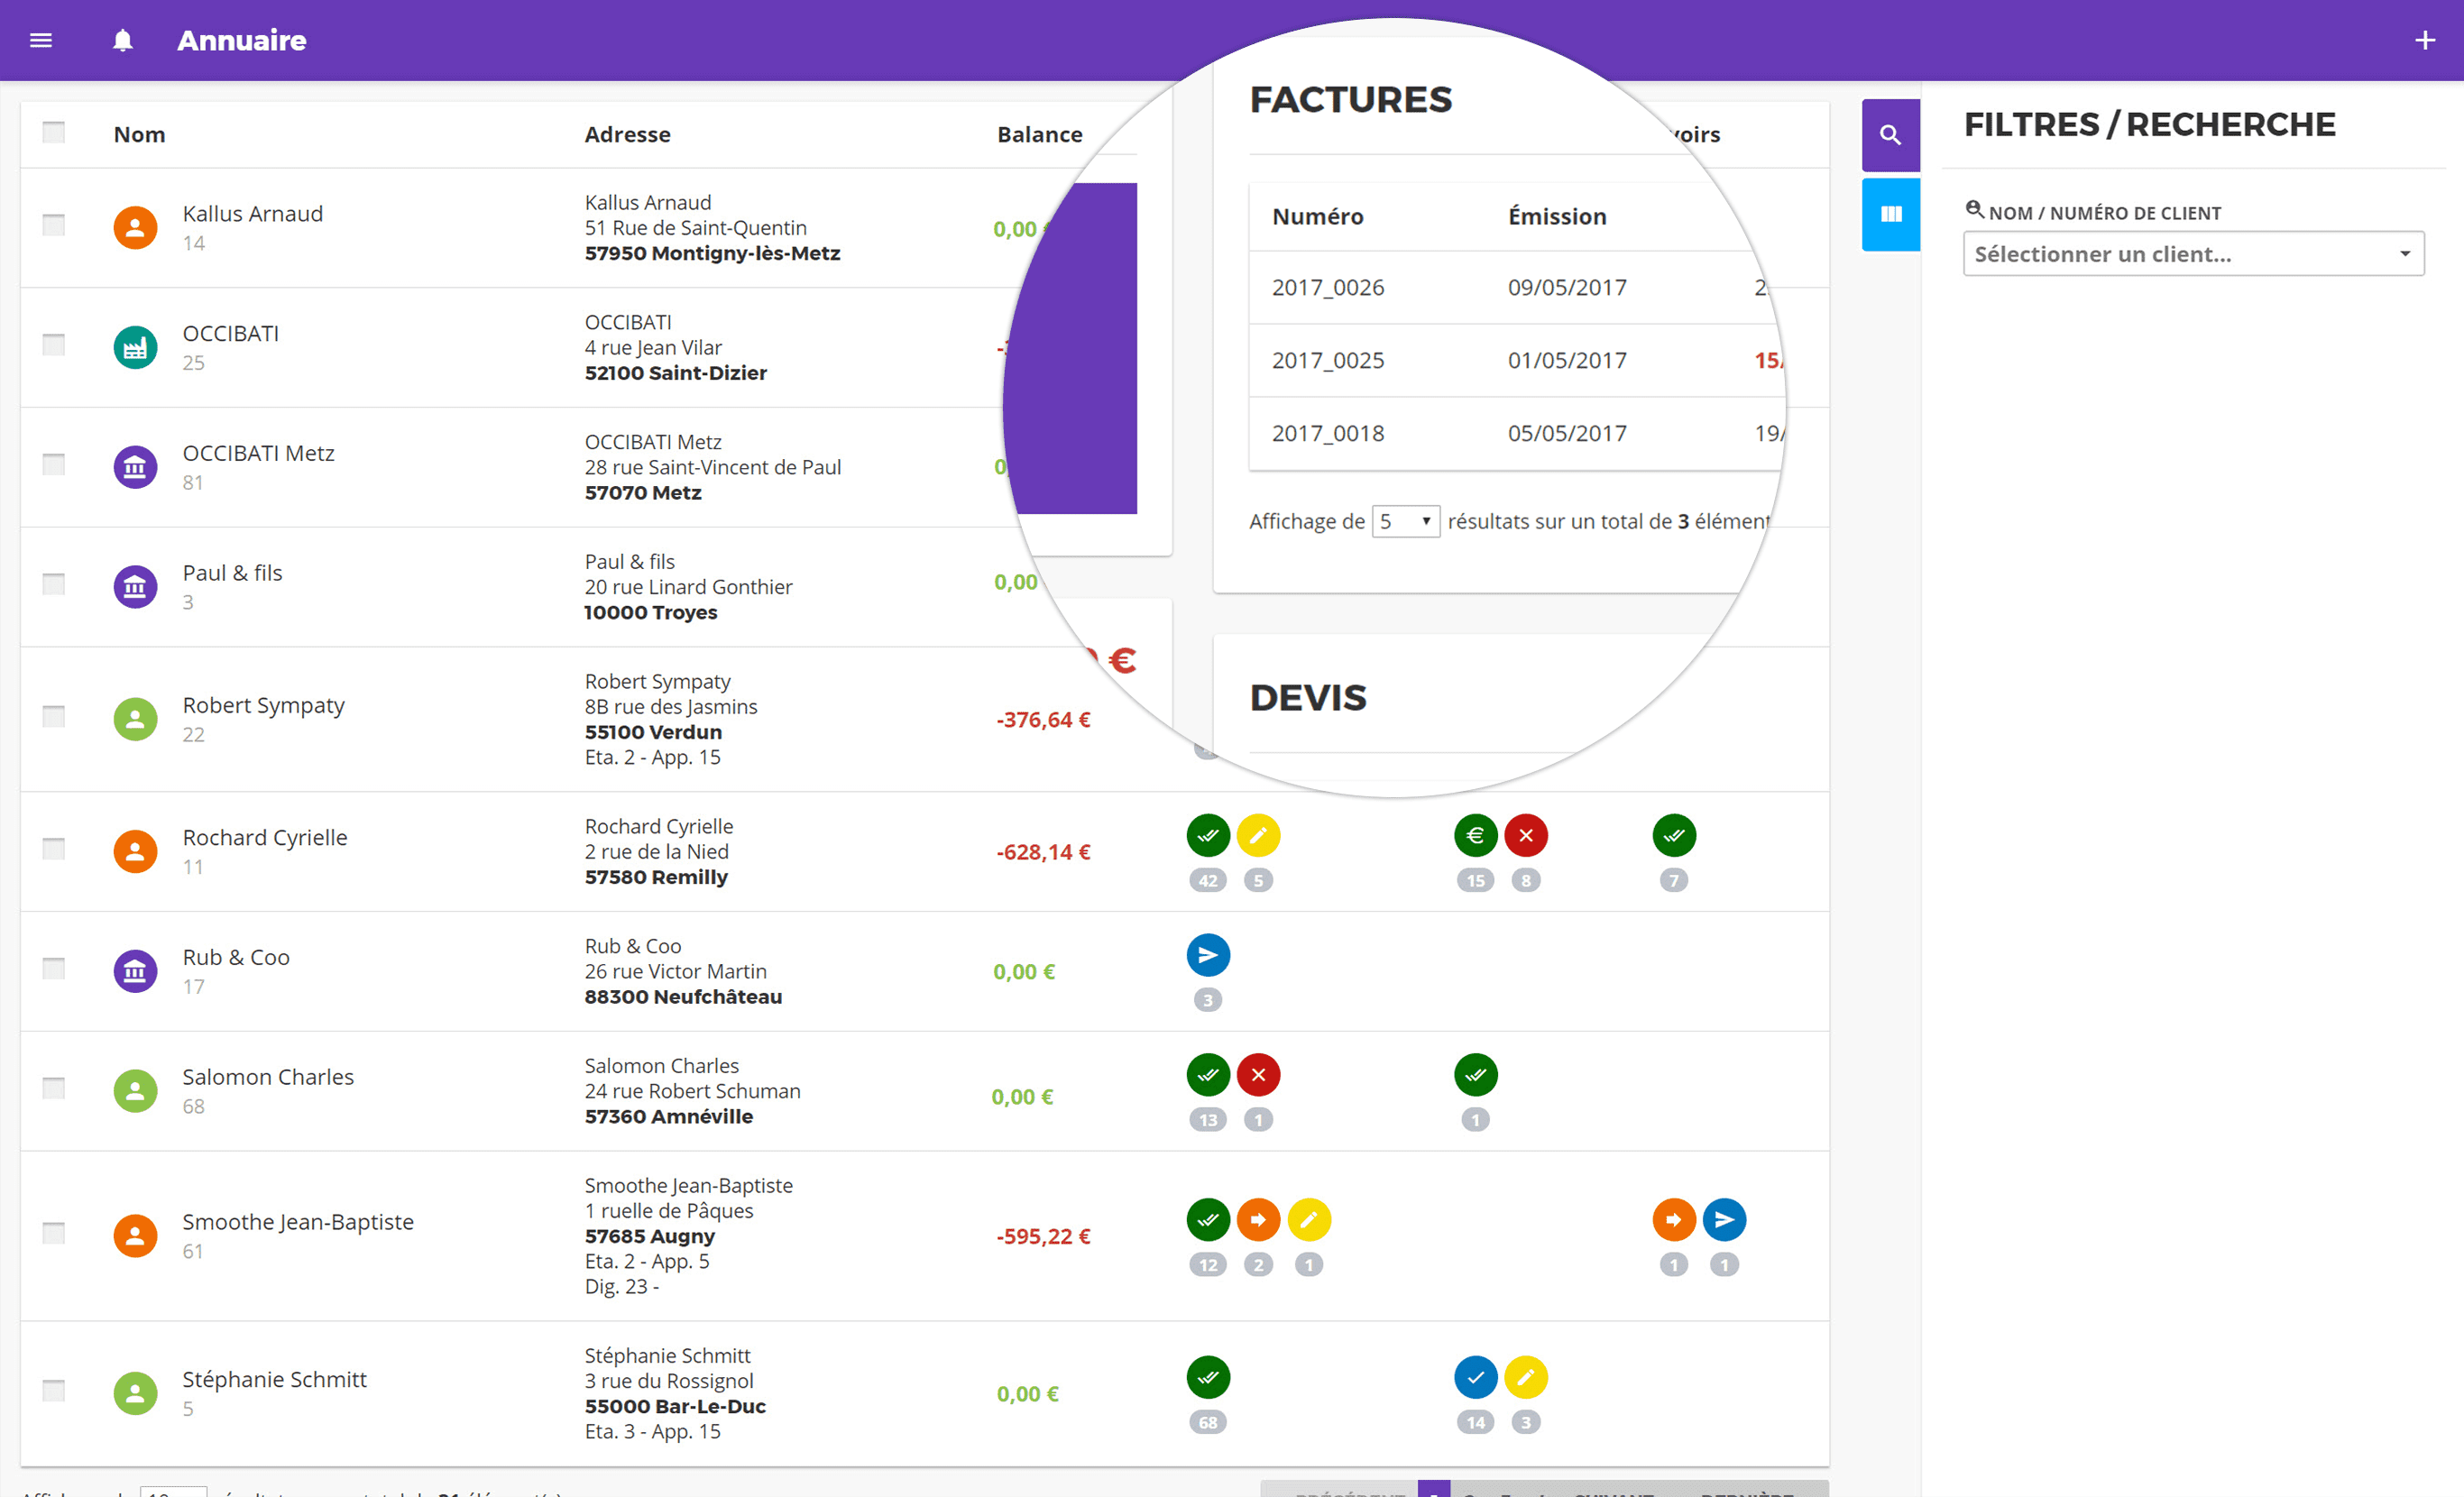This screenshot has height=1497, width=2464.
Task: Click the purple bank avatar of Paul & fils
Action: (135, 587)
